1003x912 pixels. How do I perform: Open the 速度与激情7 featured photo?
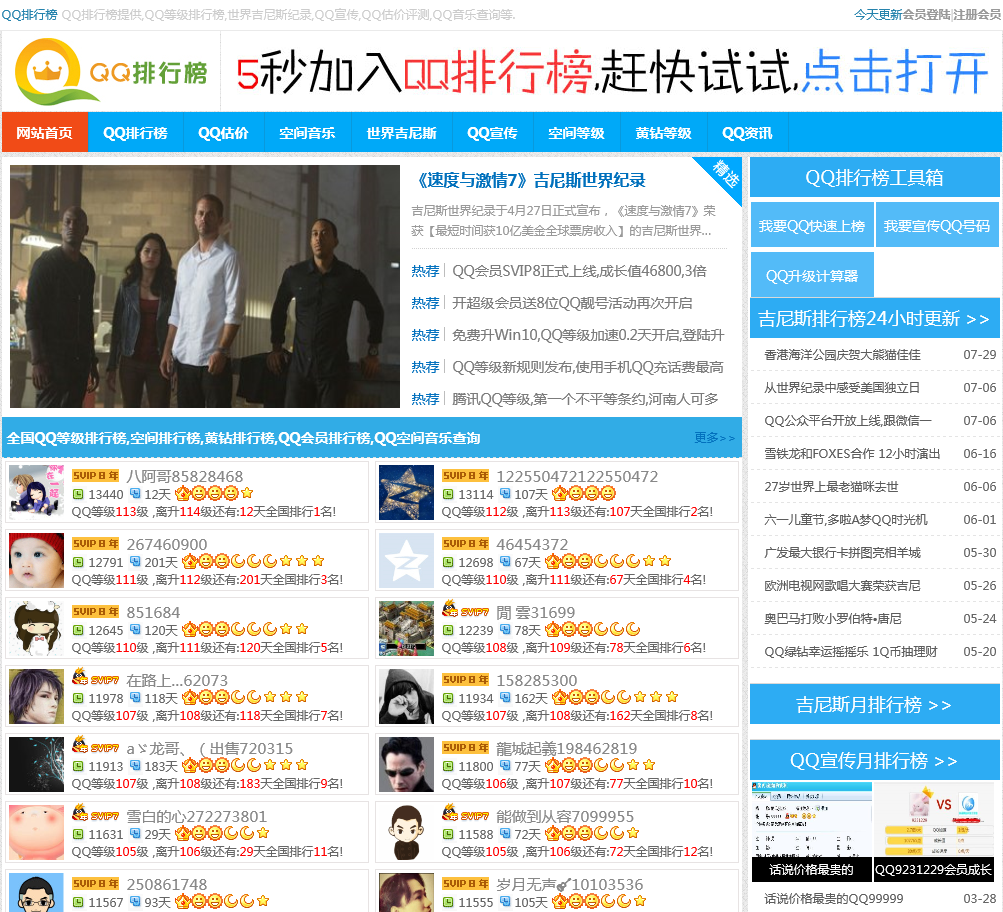[205, 287]
